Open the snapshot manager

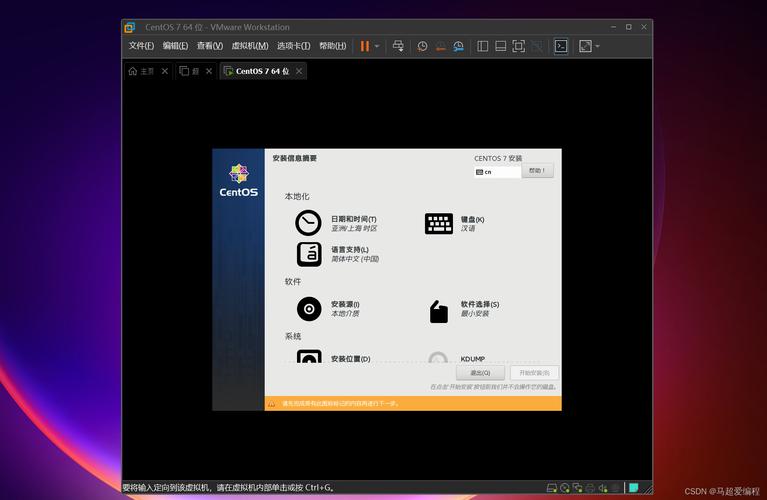coord(458,46)
